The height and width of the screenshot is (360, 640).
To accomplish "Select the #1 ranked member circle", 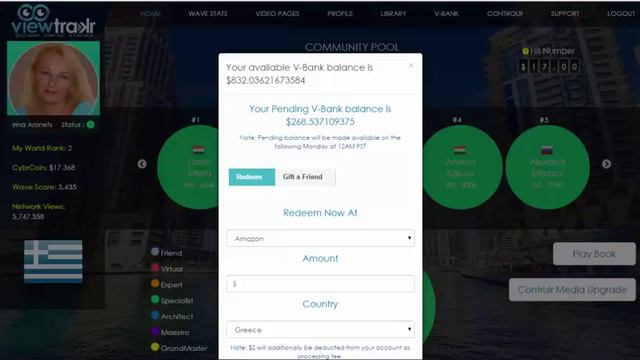I will [x=189, y=167].
